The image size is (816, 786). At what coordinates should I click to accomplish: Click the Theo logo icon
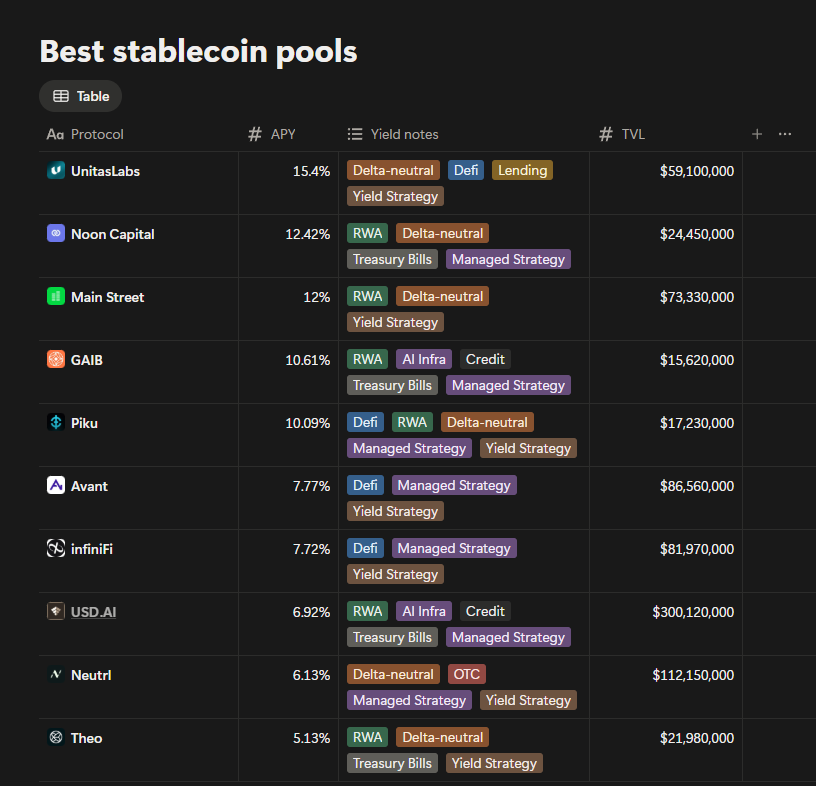56,738
